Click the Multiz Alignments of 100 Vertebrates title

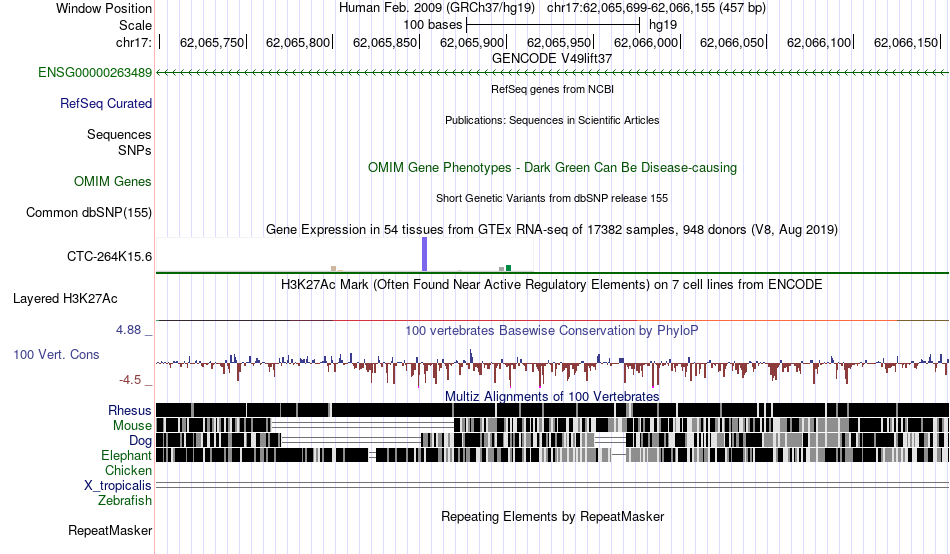click(x=552, y=396)
